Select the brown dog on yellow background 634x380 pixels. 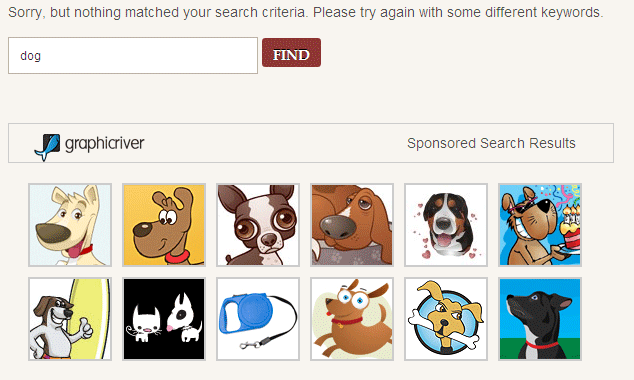[164, 225]
